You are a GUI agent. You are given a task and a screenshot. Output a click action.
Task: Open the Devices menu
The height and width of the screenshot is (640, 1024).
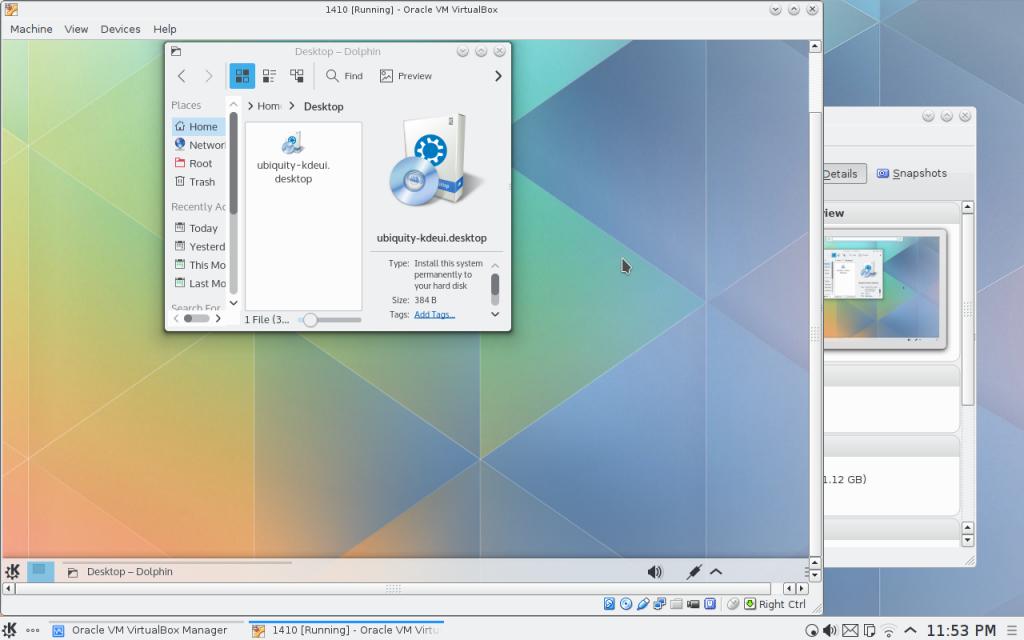[120, 29]
